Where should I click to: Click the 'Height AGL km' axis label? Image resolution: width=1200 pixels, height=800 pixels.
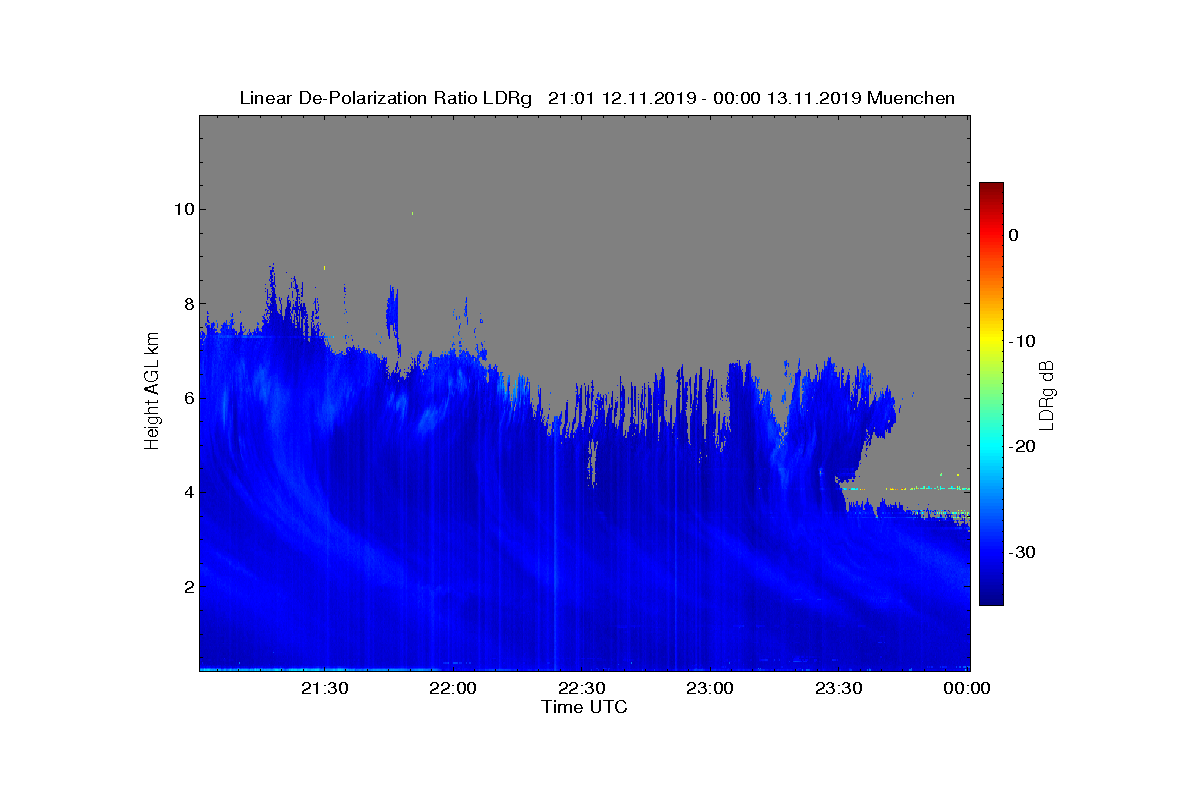click(152, 392)
